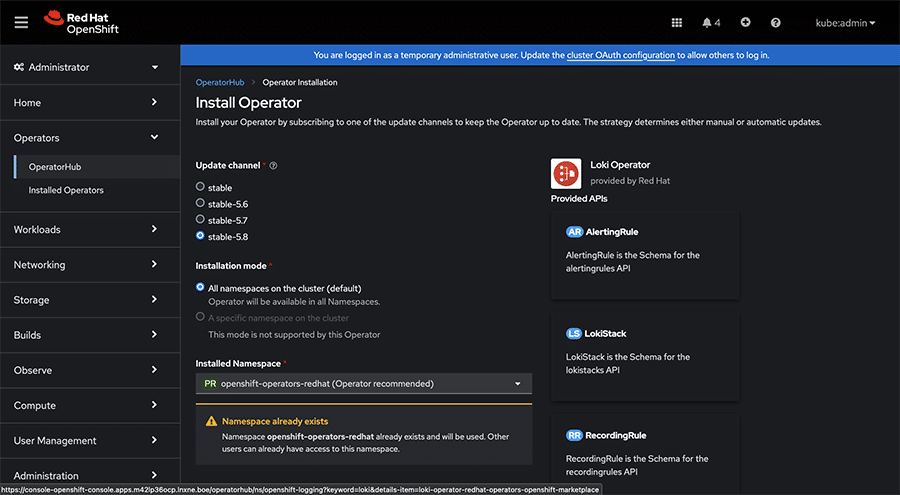This screenshot has height=495, width=900.
Task: Click the cluster OAuth configuration link
Action: click(620, 55)
